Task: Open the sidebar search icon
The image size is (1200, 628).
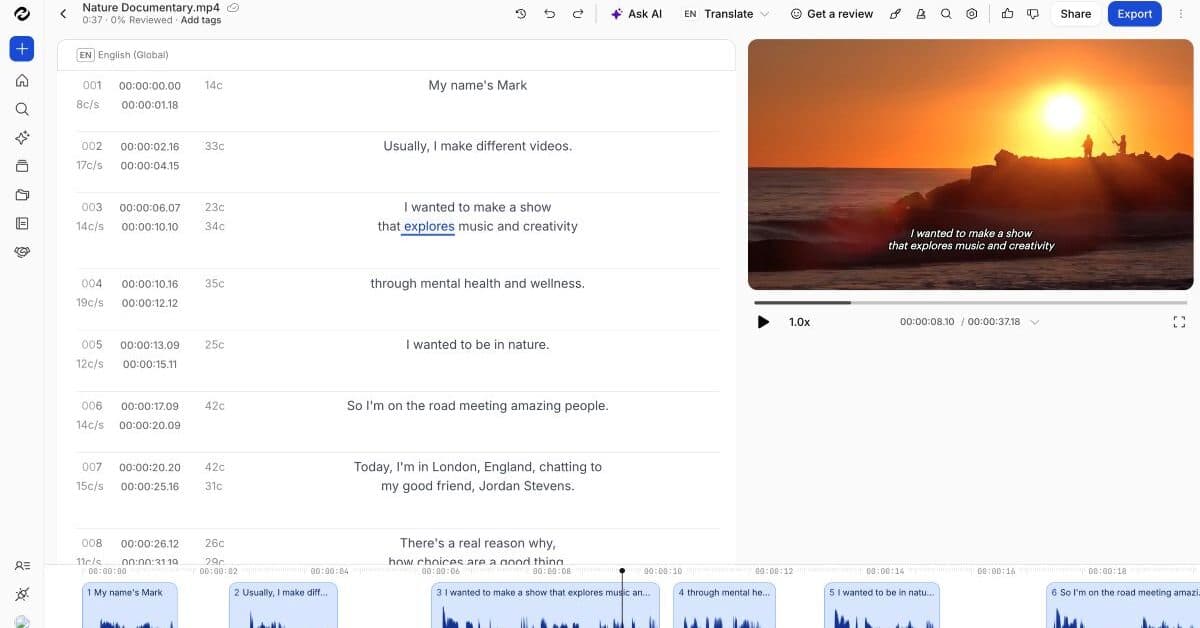Action: coord(22,109)
